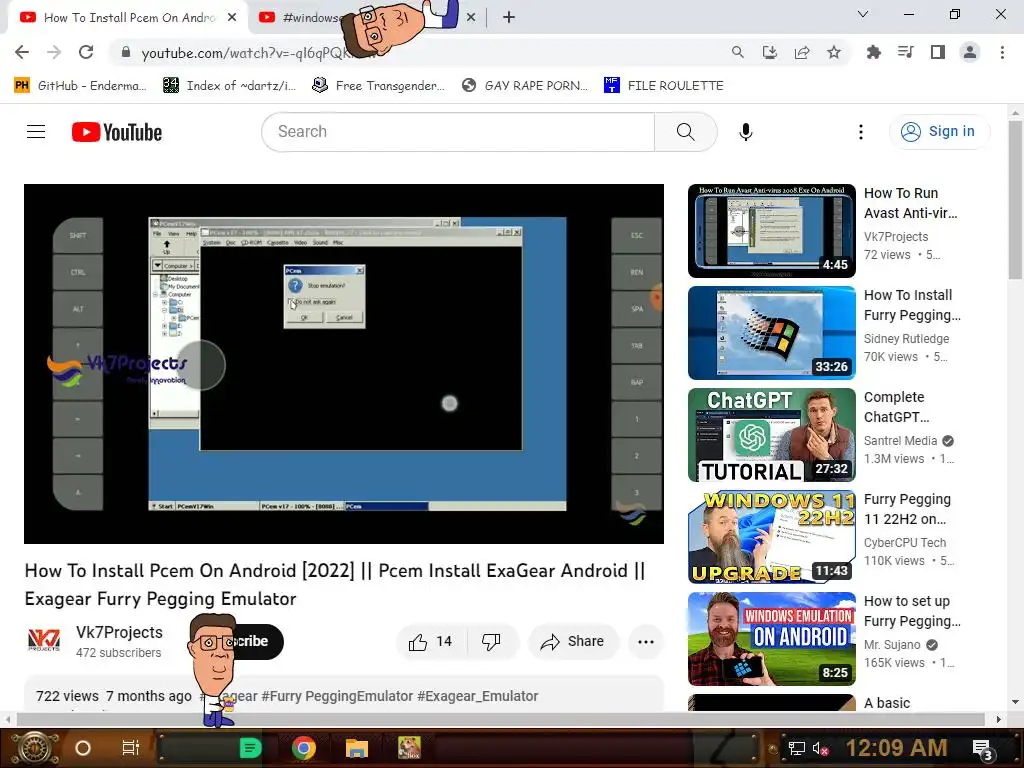Open a new browser tab
This screenshot has width=1024, height=768.
509,18
